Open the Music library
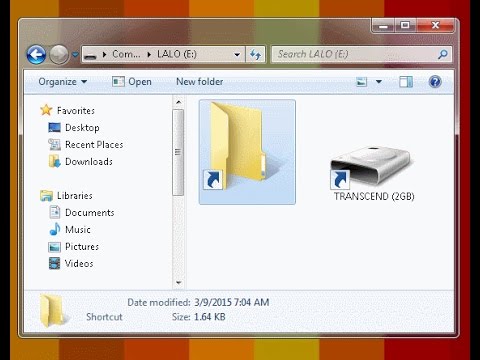Viewport: 480px width, 360px height. [x=78, y=230]
